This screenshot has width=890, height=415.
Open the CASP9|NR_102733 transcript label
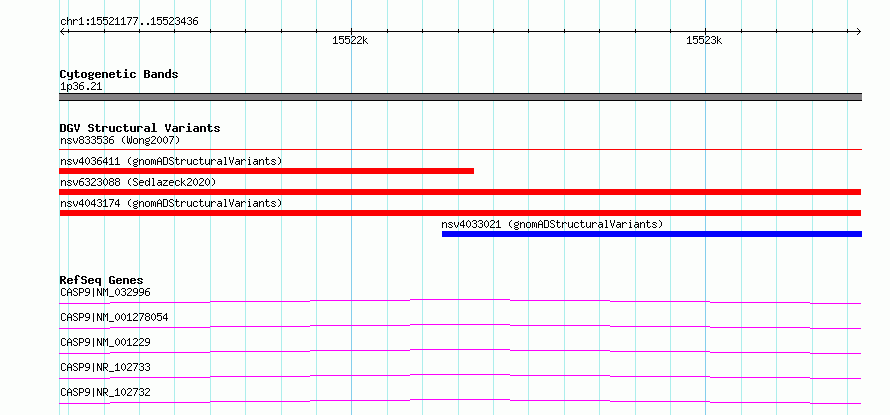(x=105, y=367)
